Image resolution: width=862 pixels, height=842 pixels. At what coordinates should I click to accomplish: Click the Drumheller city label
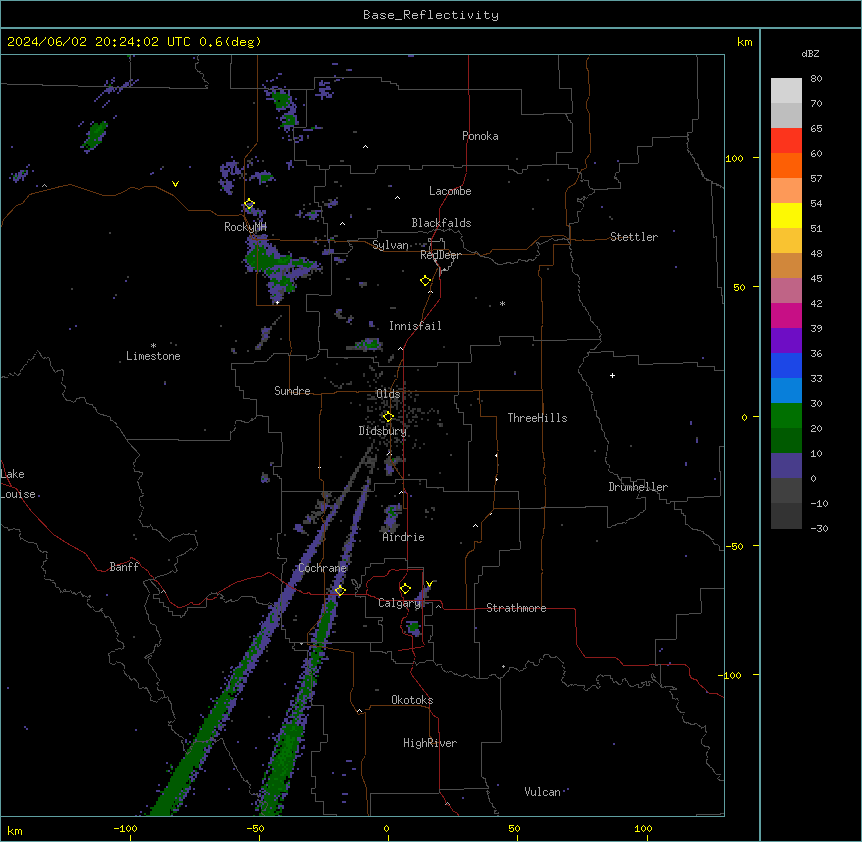click(638, 487)
